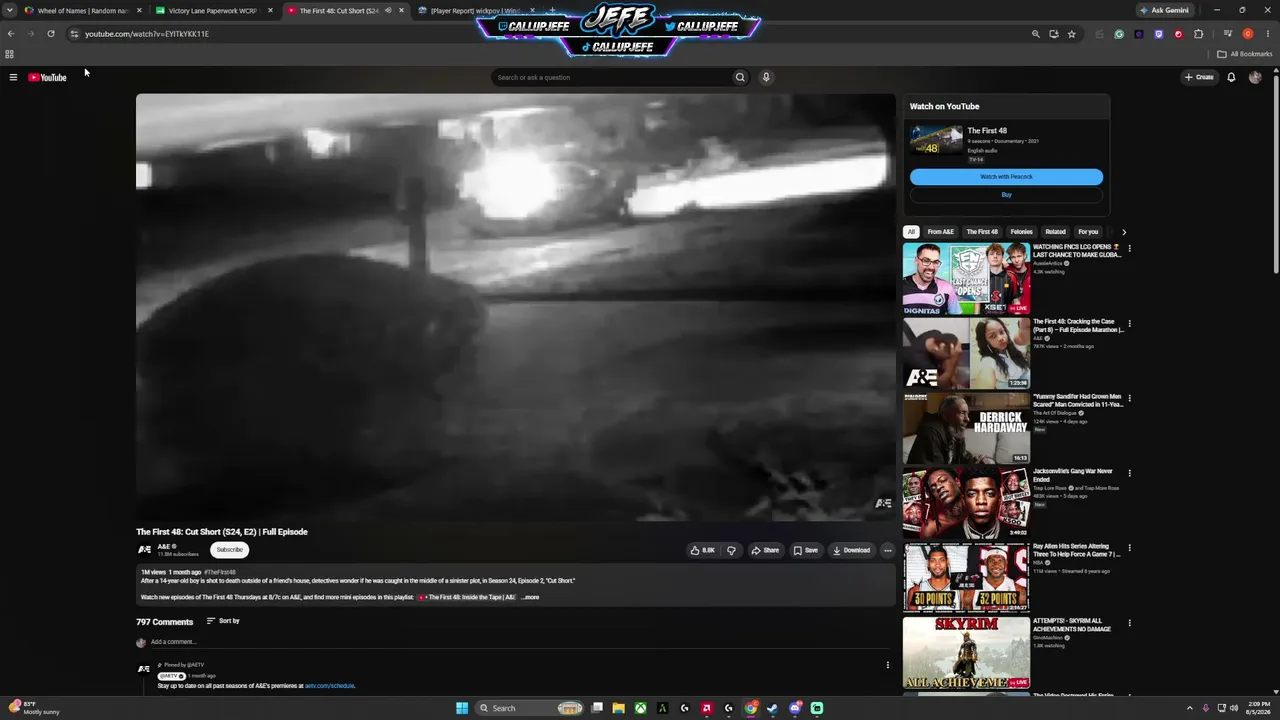Click the A&E channel avatar
Viewport: 1280px width, 720px height.
pos(144,550)
